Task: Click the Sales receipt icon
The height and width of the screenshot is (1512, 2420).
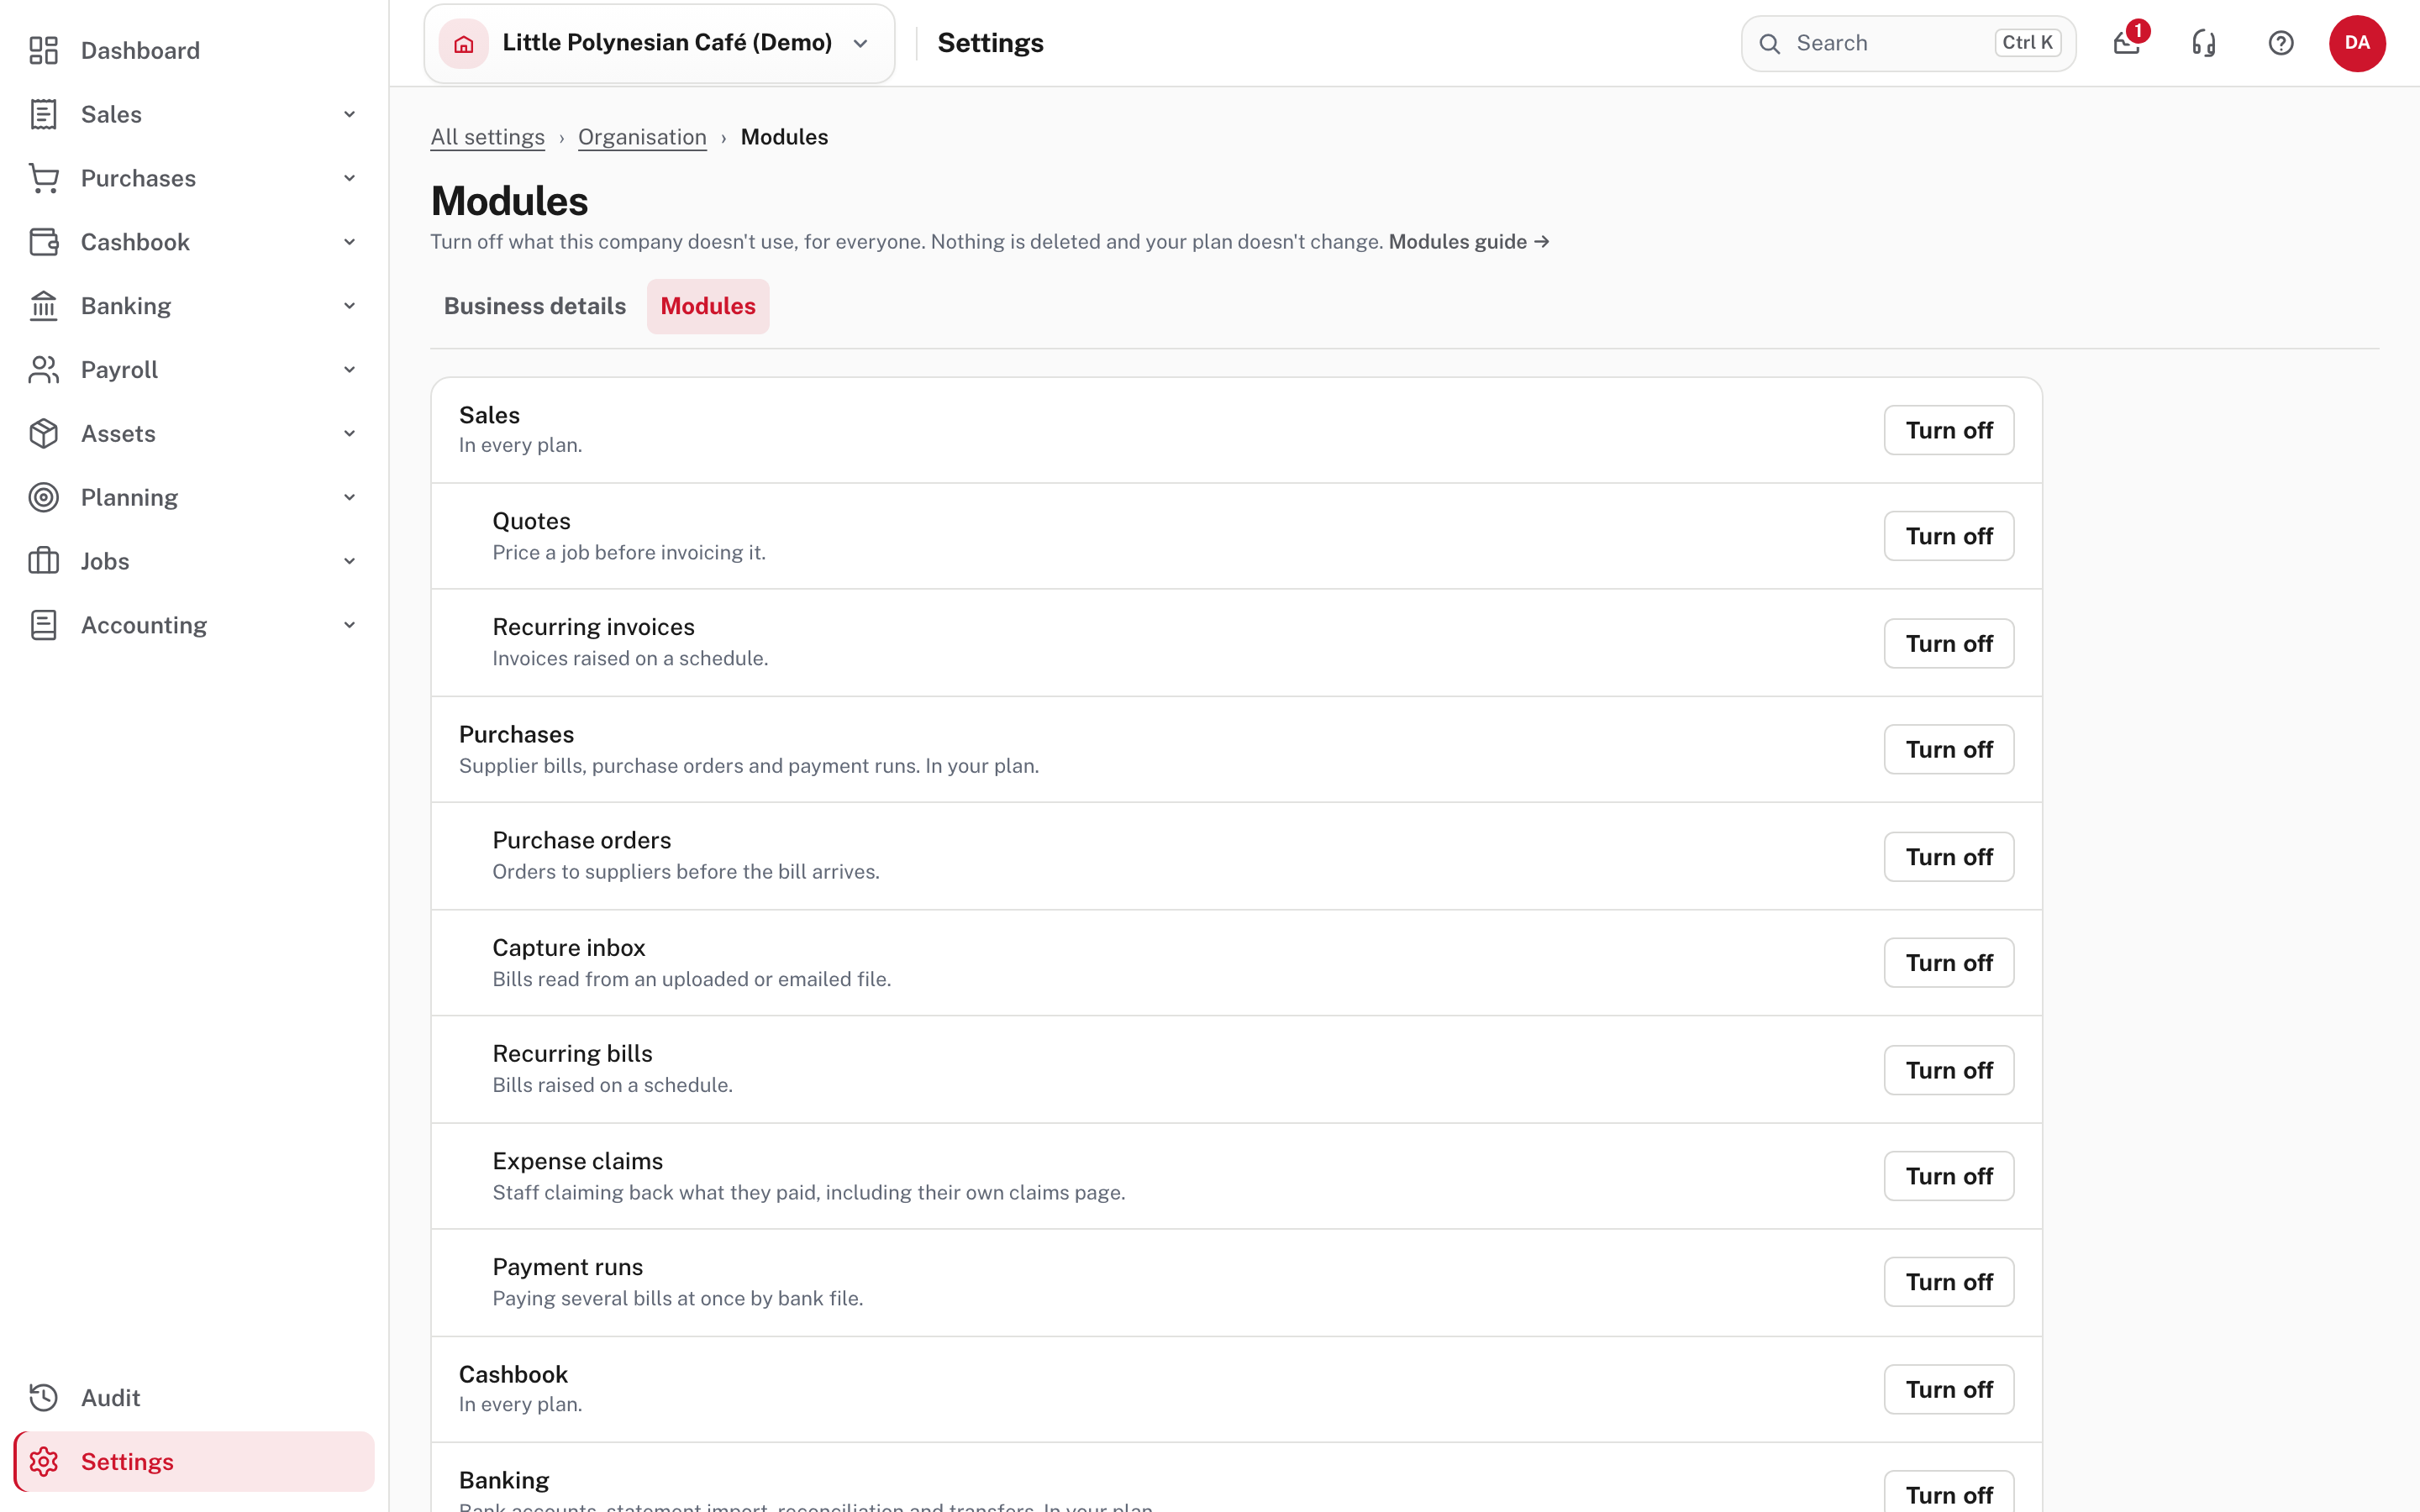Action: tap(43, 114)
